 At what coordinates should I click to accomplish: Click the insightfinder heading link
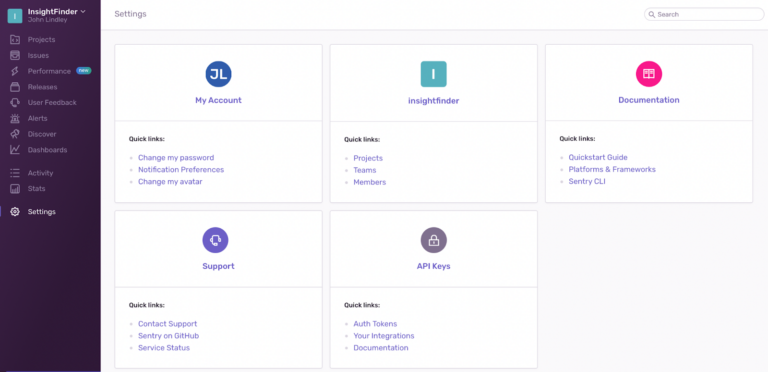click(x=433, y=101)
